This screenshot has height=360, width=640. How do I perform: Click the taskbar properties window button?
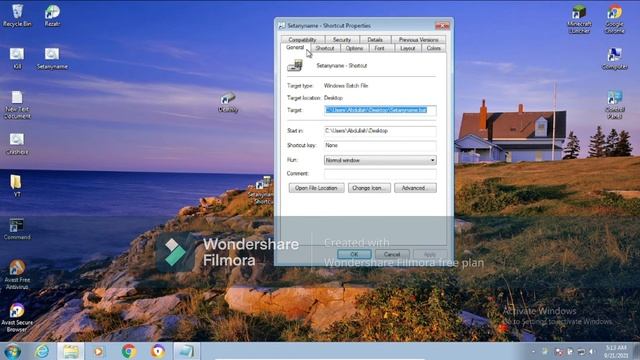pyautogui.click(x=187, y=351)
